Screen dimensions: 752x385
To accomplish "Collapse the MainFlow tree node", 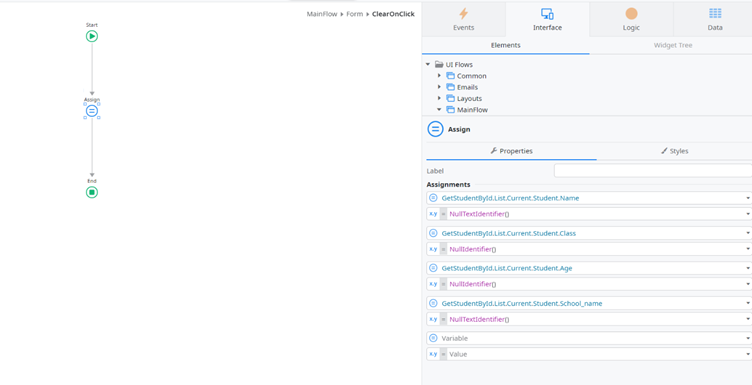I will [x=439, y=109].
